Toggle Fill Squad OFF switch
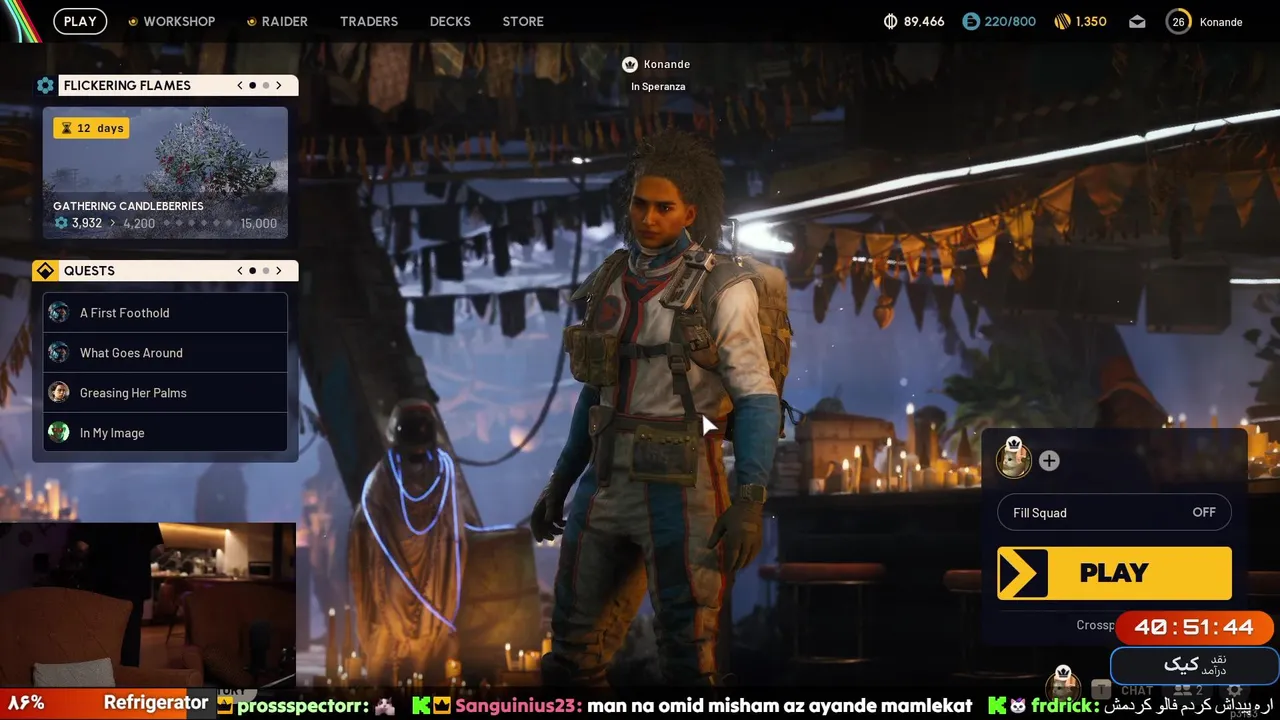Viewport: 1280px width, 720px height. (x=1114, y=512)
